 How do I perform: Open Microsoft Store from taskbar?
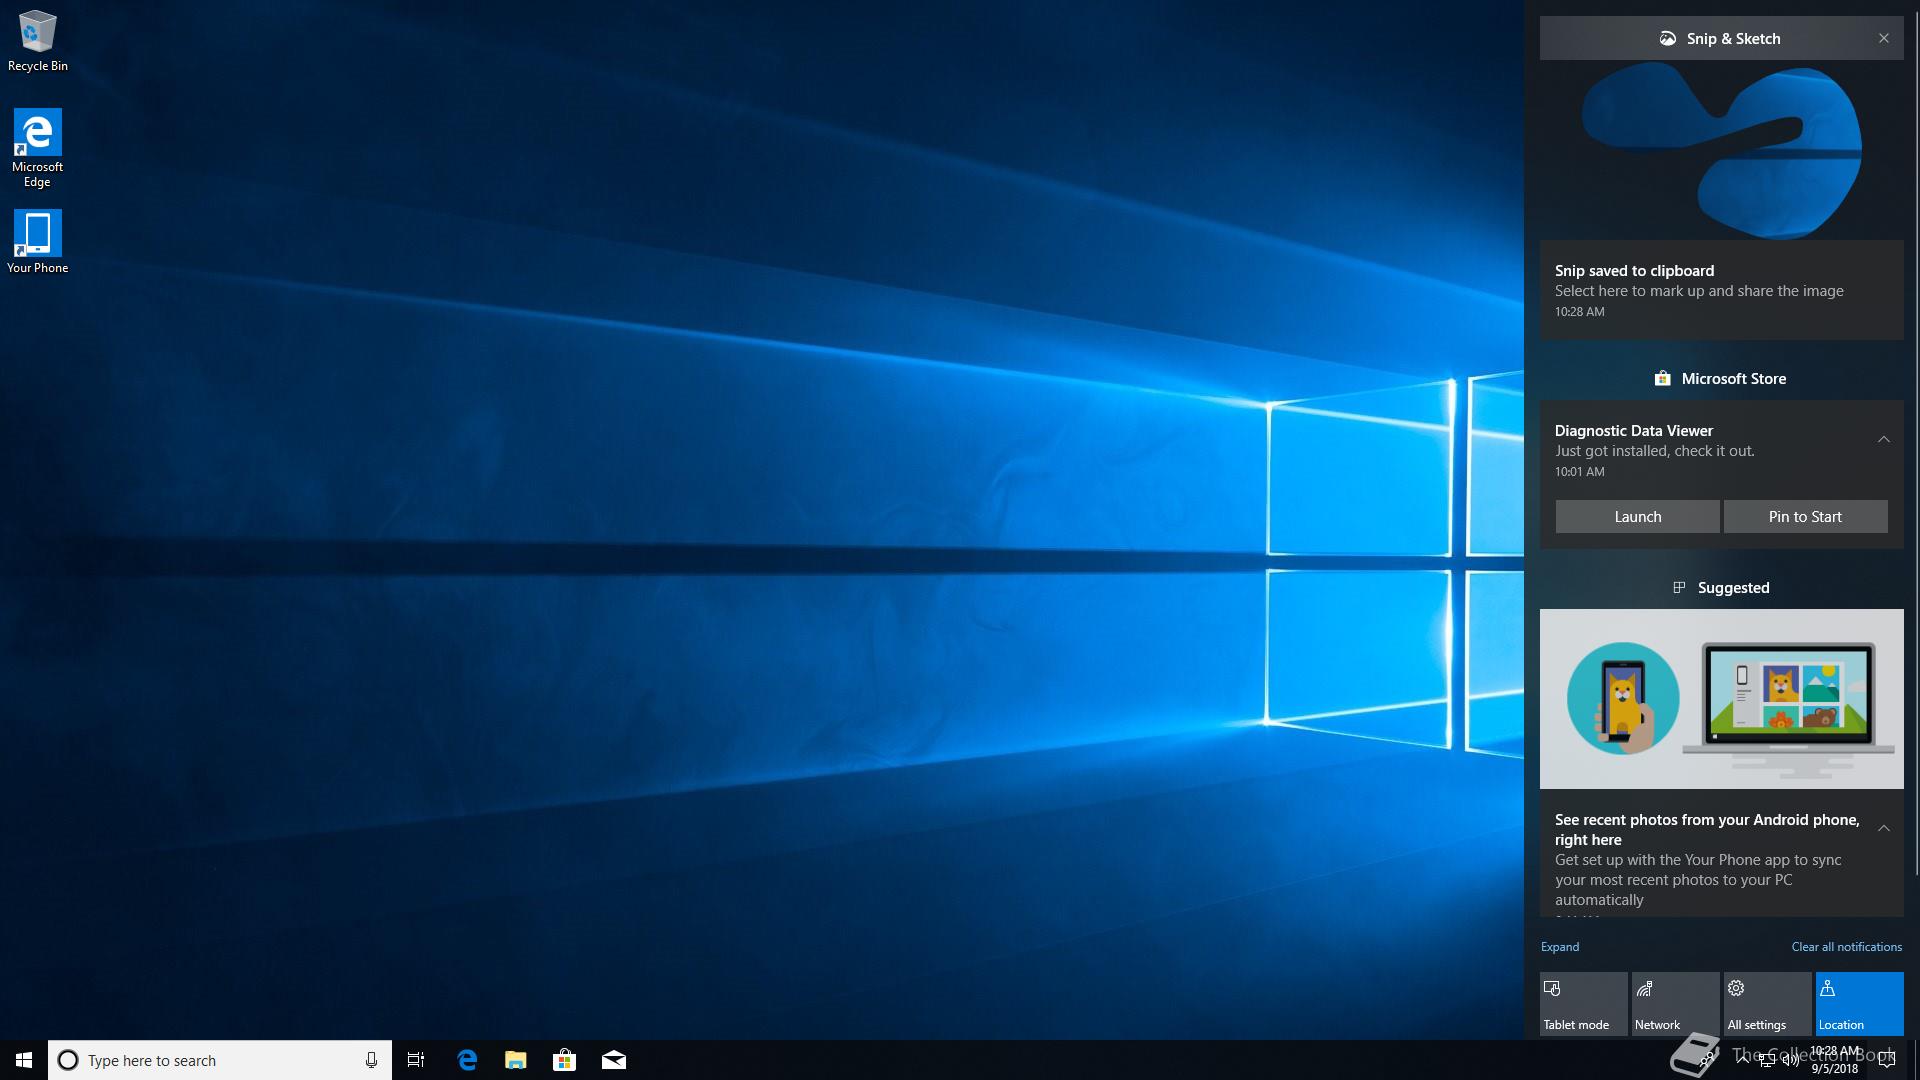click(564, 1060)
